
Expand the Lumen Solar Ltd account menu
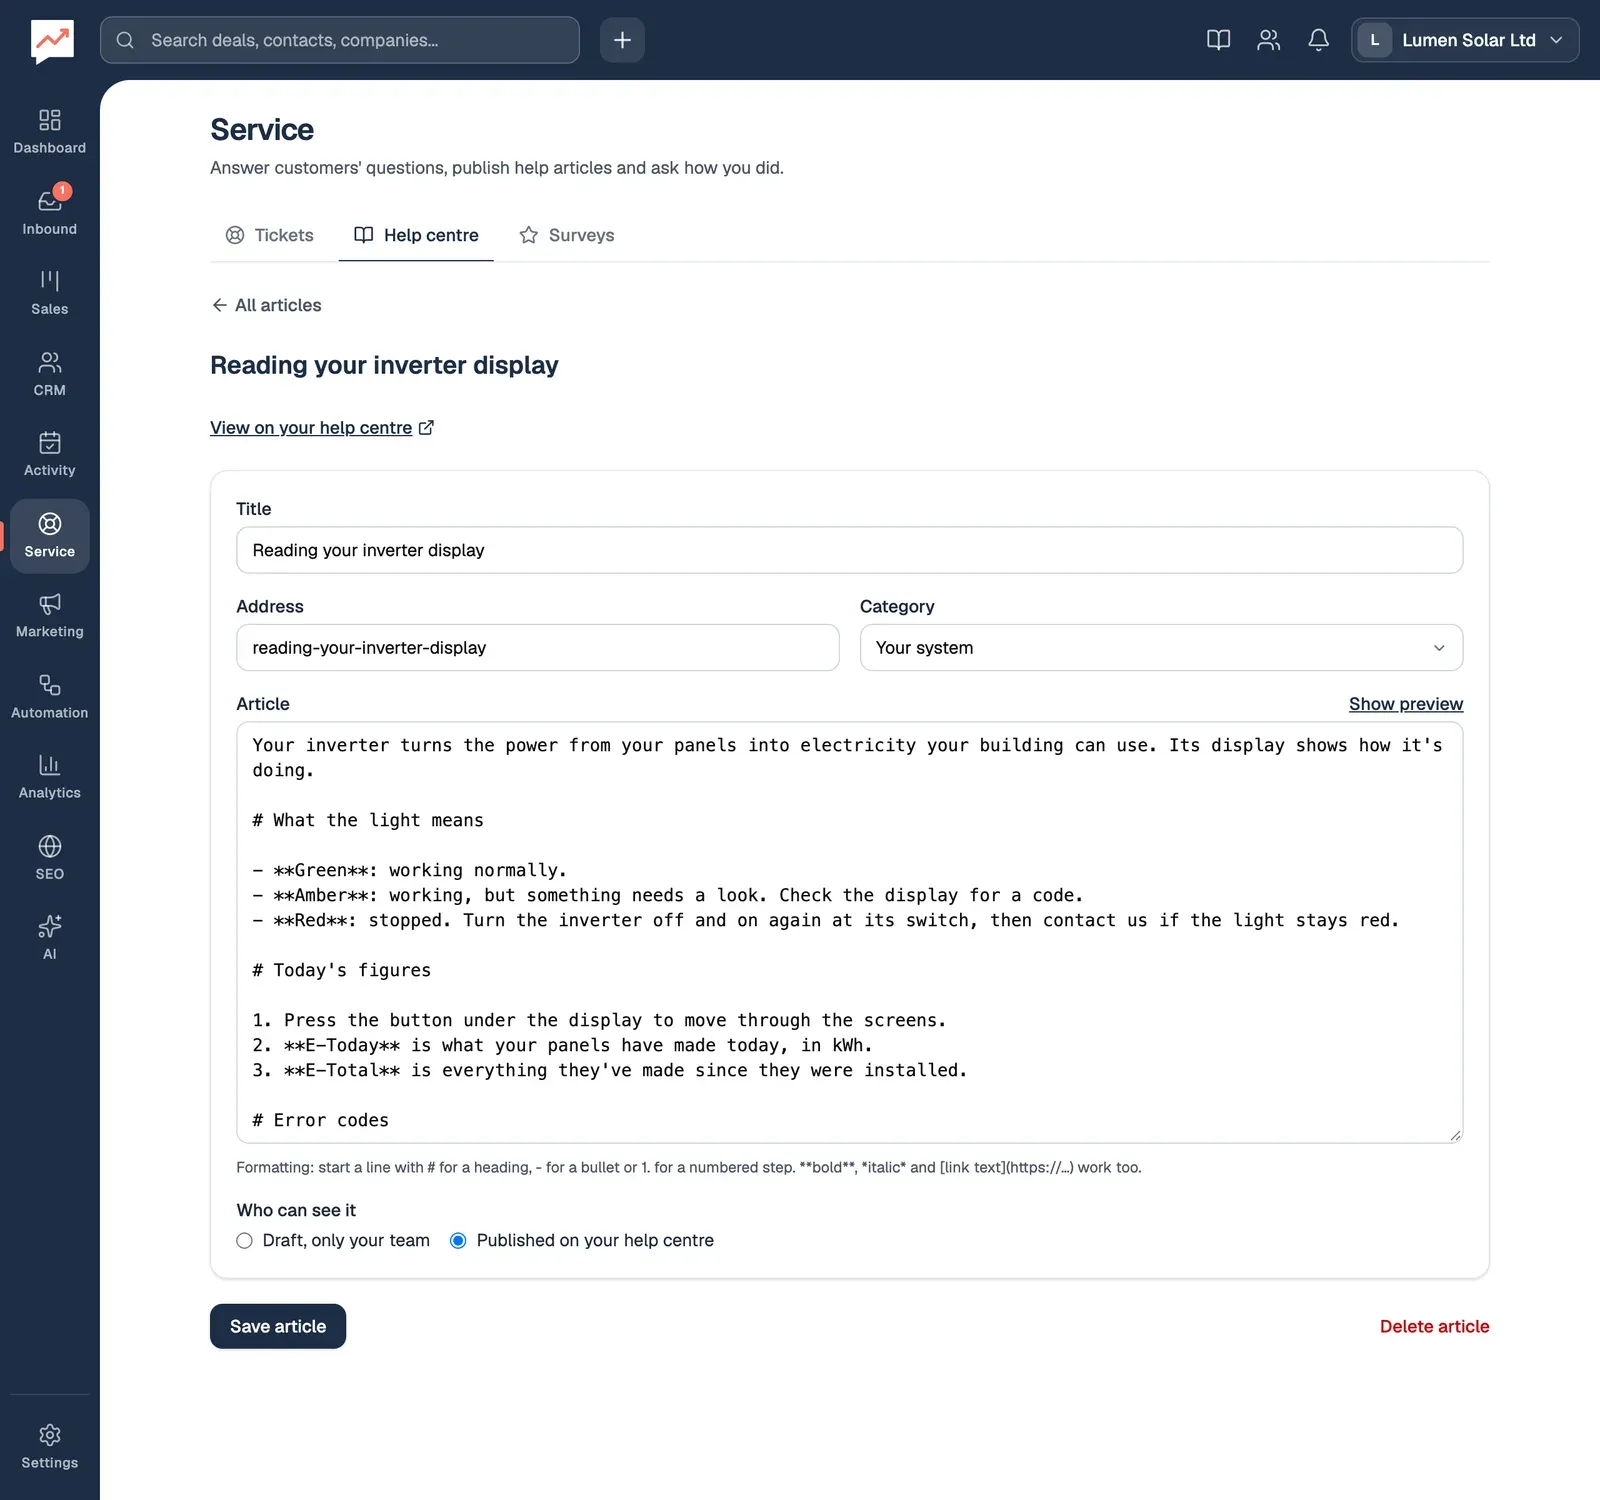tap(1465, 40)
